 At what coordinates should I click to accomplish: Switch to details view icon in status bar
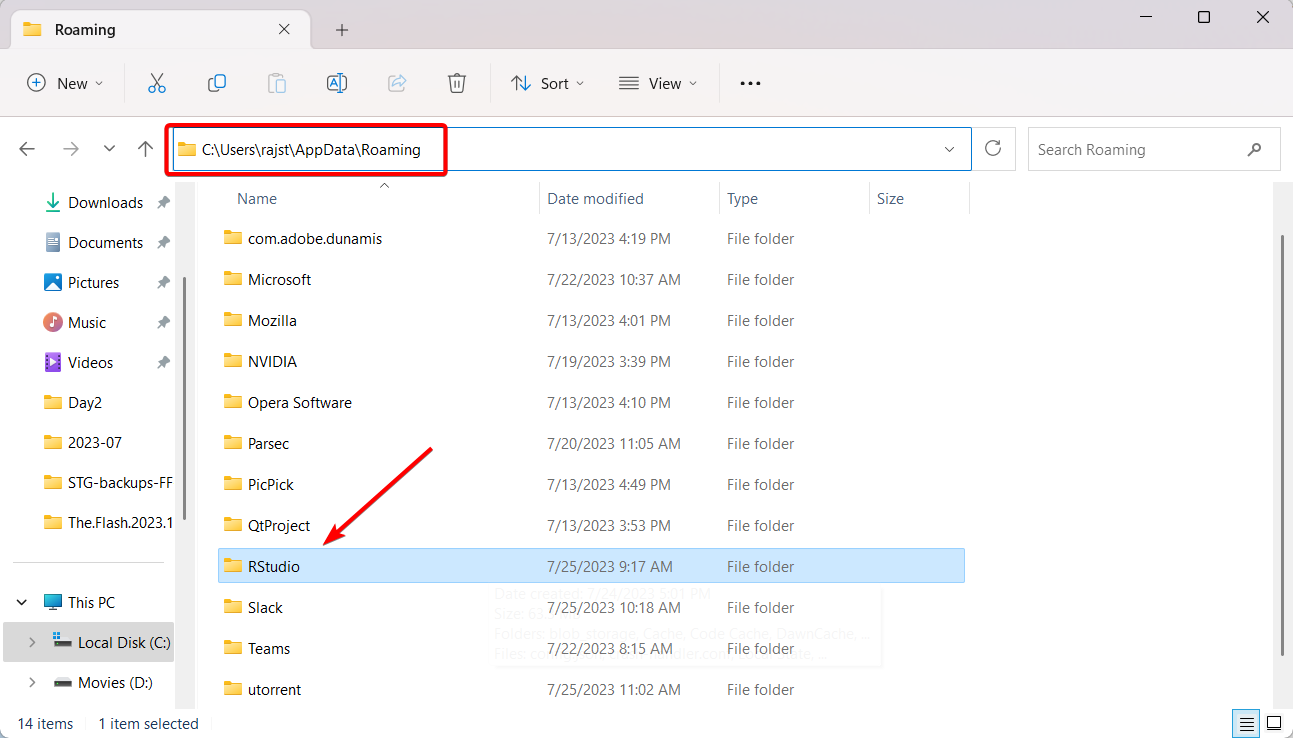1246,723
